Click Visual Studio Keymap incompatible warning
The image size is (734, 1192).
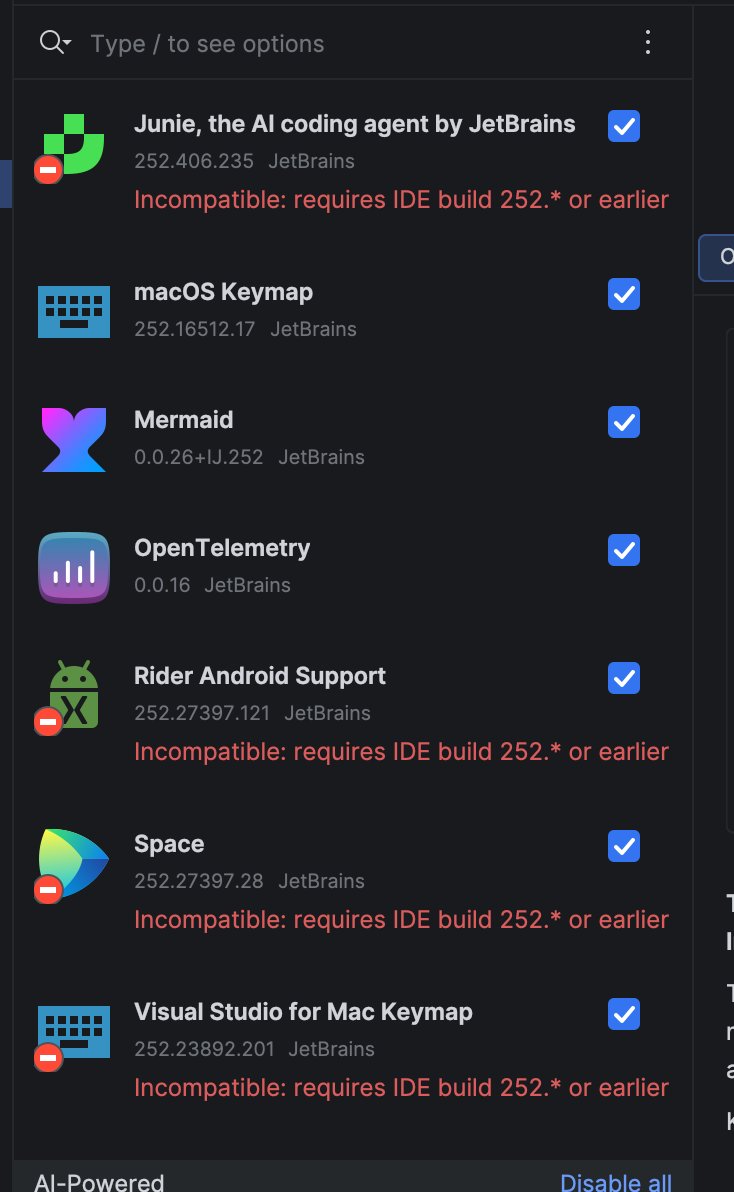401,1088
